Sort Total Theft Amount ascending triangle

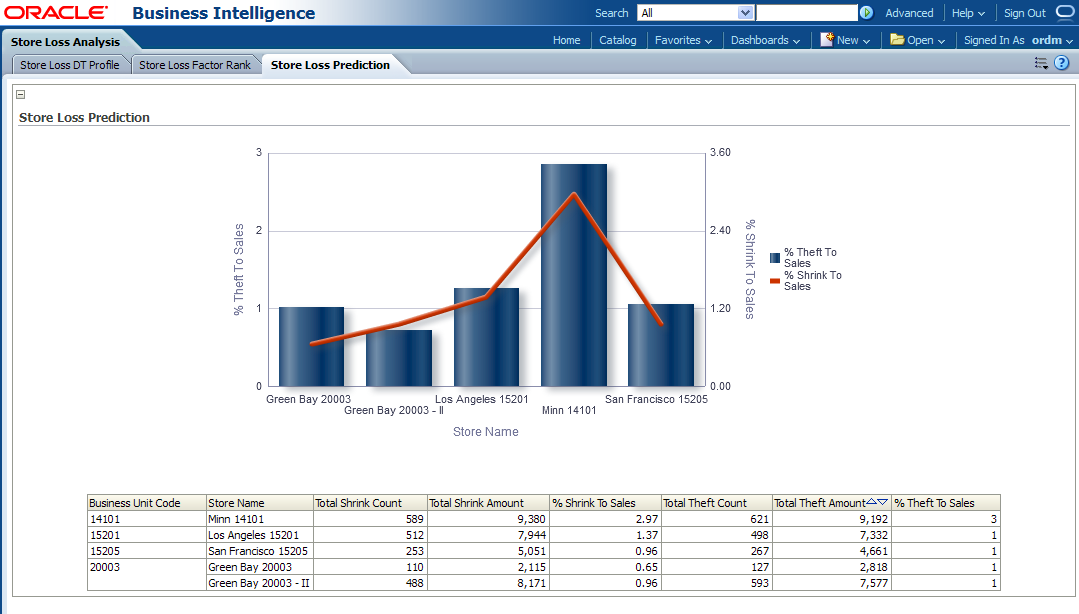[871, 503]
